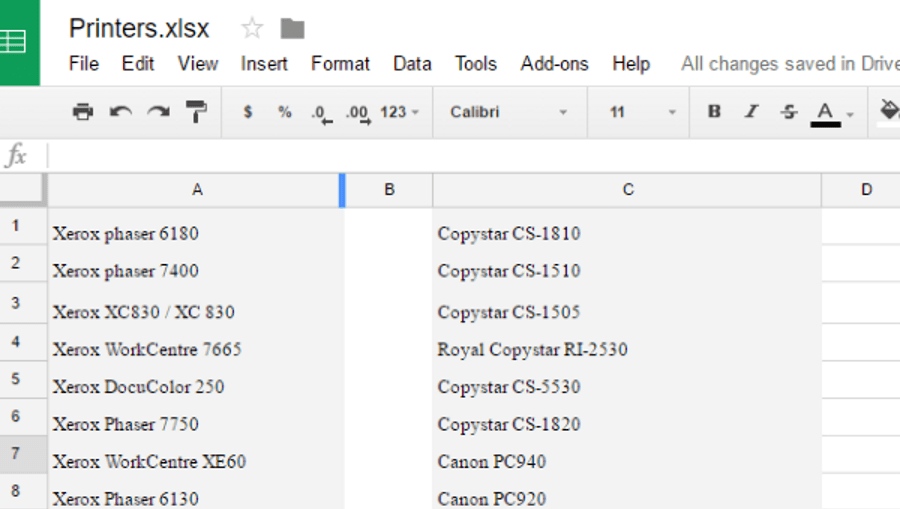900x509 pixels.
Task: Select row 7 header
Action: pos(22,453)
